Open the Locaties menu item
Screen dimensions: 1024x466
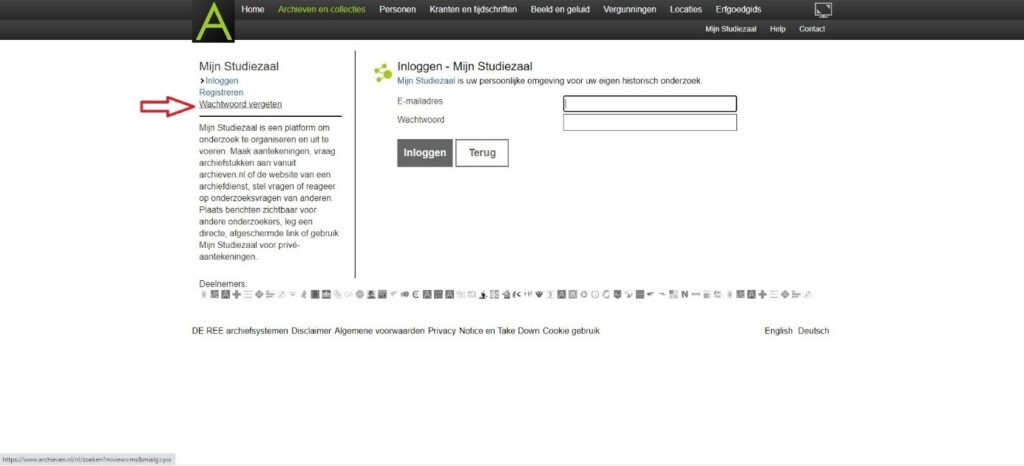pyautogui.click(x=686, y=10)
